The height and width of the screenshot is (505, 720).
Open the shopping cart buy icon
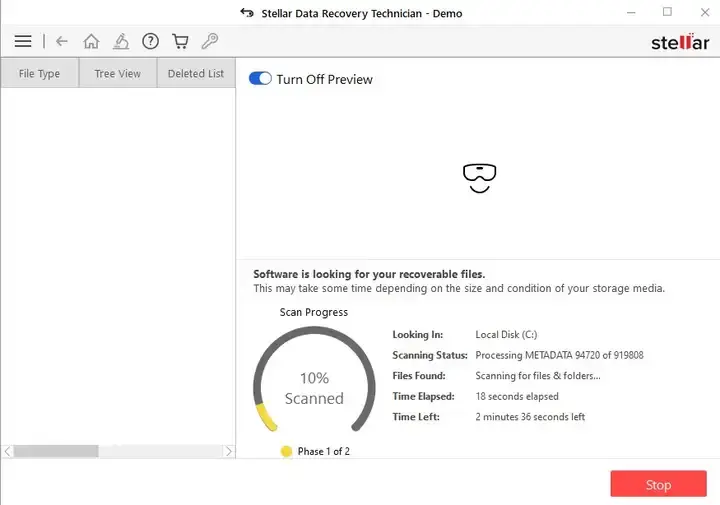180,41
